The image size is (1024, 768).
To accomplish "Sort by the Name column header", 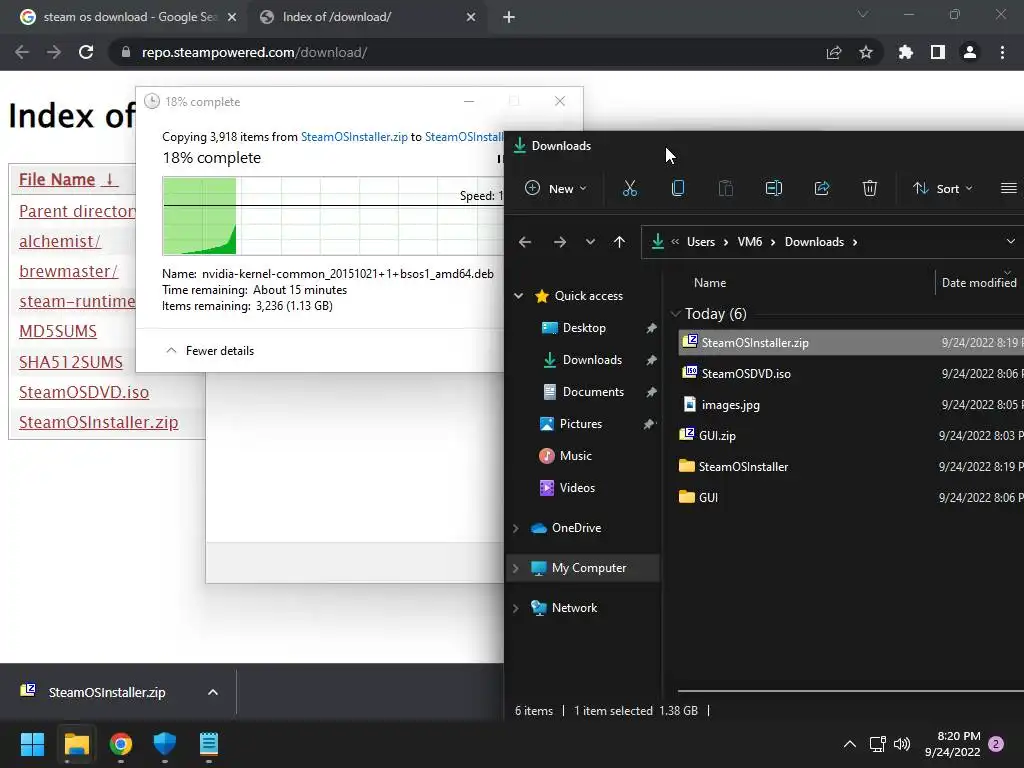I will [x=710, y=283].
